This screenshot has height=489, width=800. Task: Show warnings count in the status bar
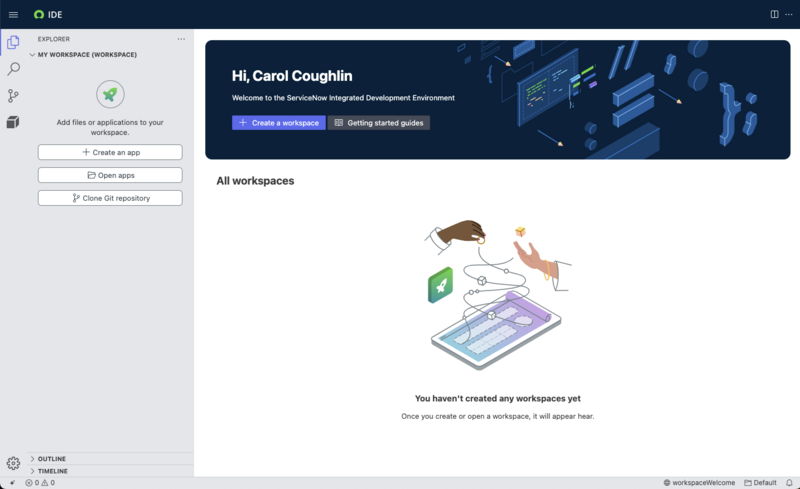click(x=48, y=482)
